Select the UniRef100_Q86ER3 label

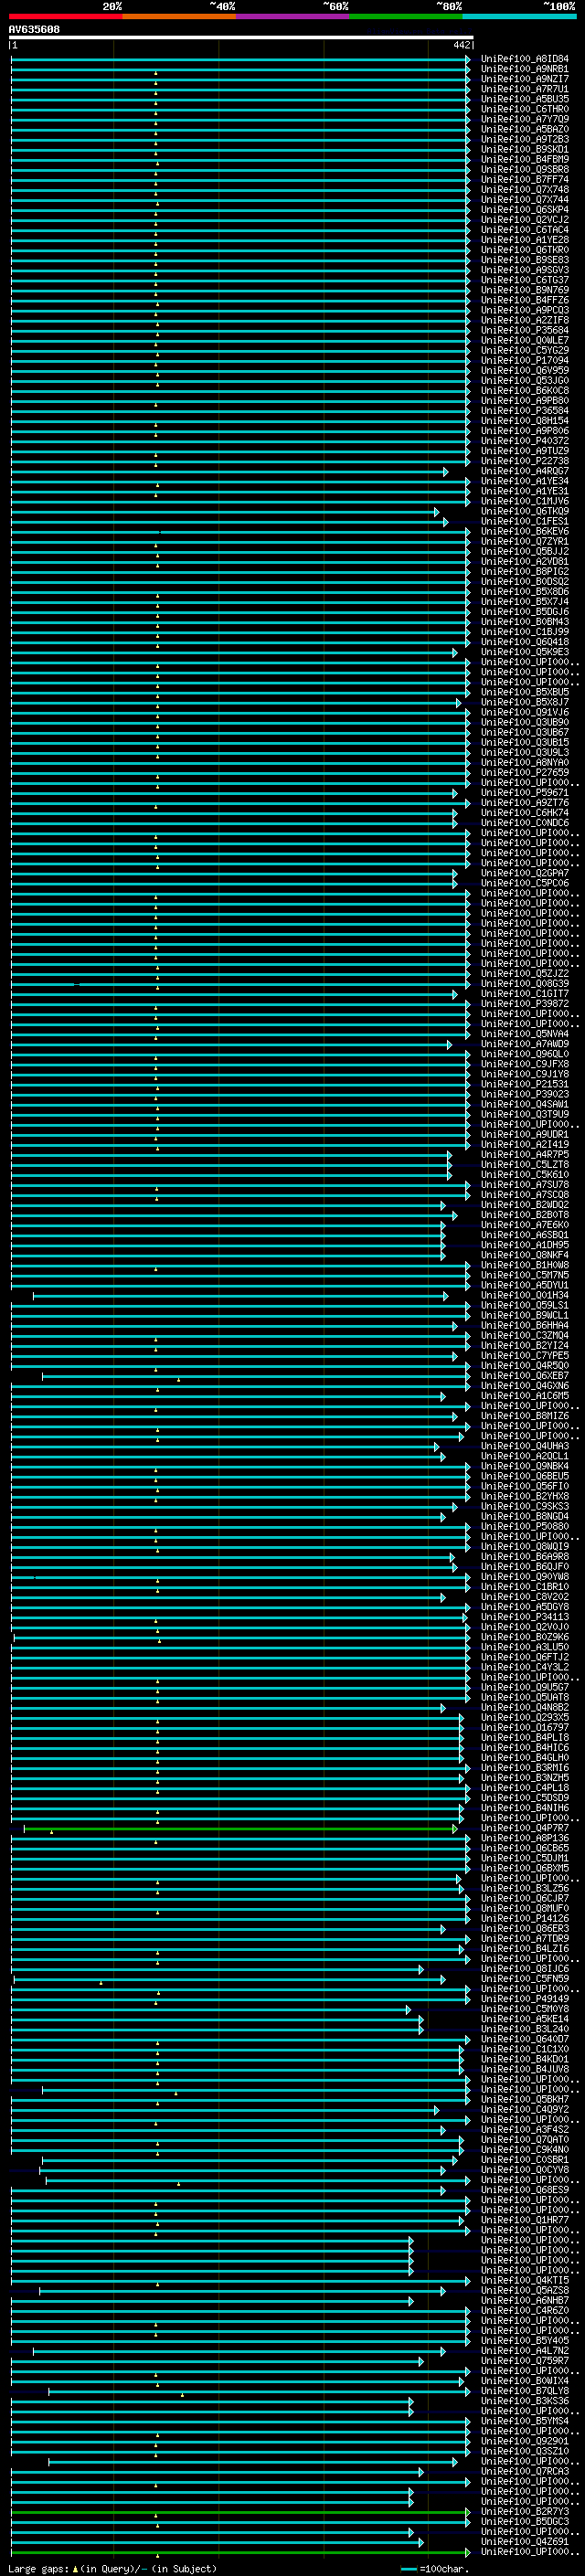click(x=524, y=1929)
